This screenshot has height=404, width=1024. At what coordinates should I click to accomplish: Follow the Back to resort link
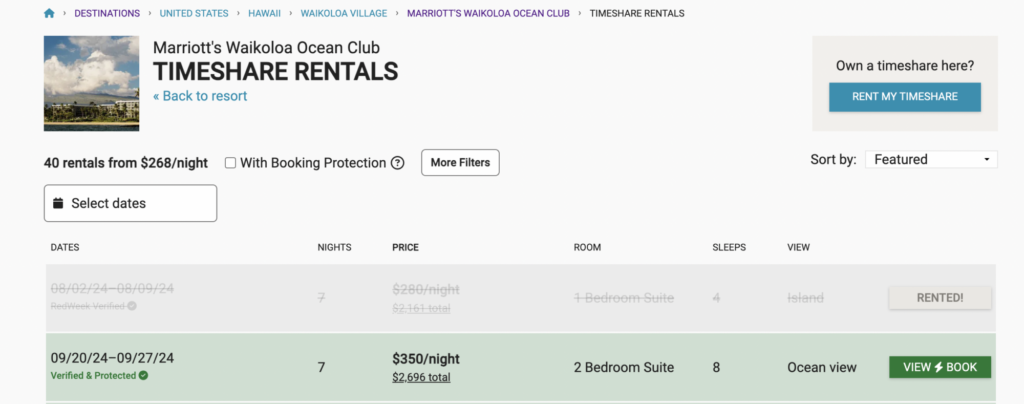200,96
